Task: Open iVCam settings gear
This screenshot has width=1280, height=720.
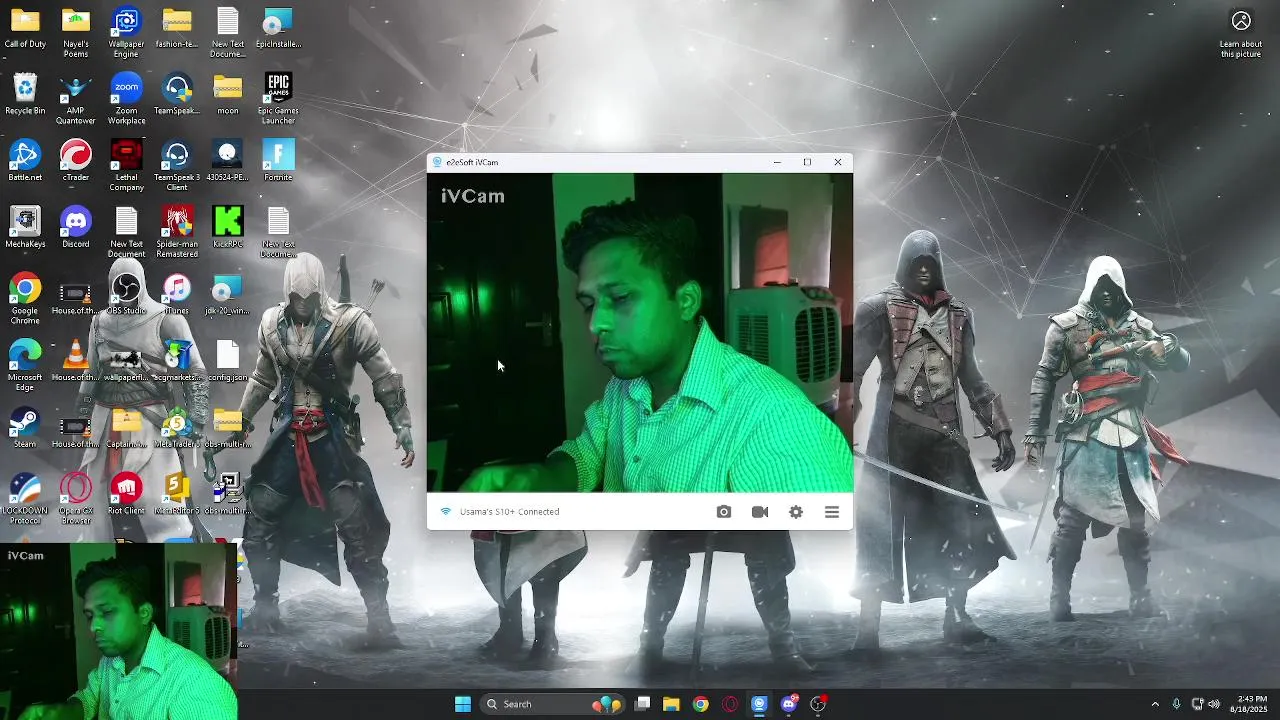Action: (796, 512)
